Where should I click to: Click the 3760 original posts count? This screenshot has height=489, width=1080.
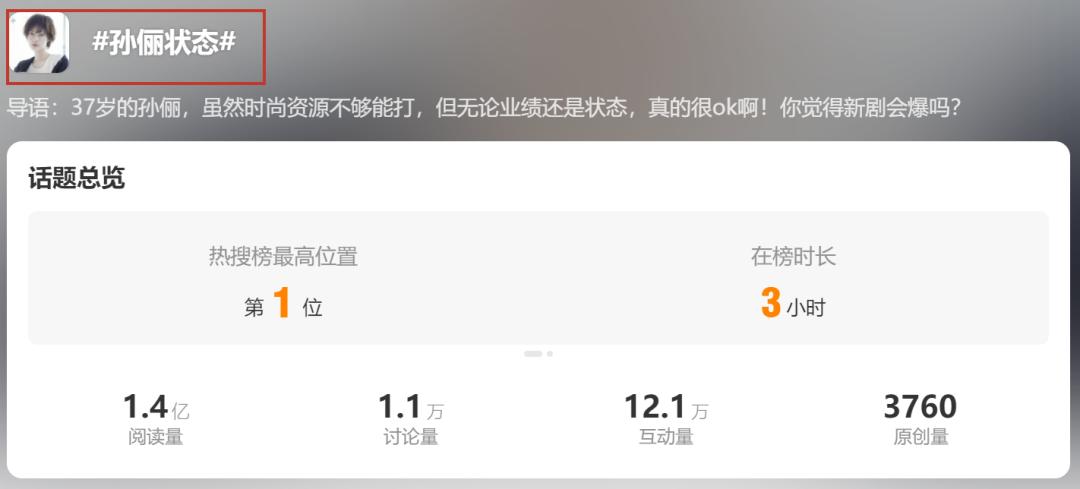point(921,407)
